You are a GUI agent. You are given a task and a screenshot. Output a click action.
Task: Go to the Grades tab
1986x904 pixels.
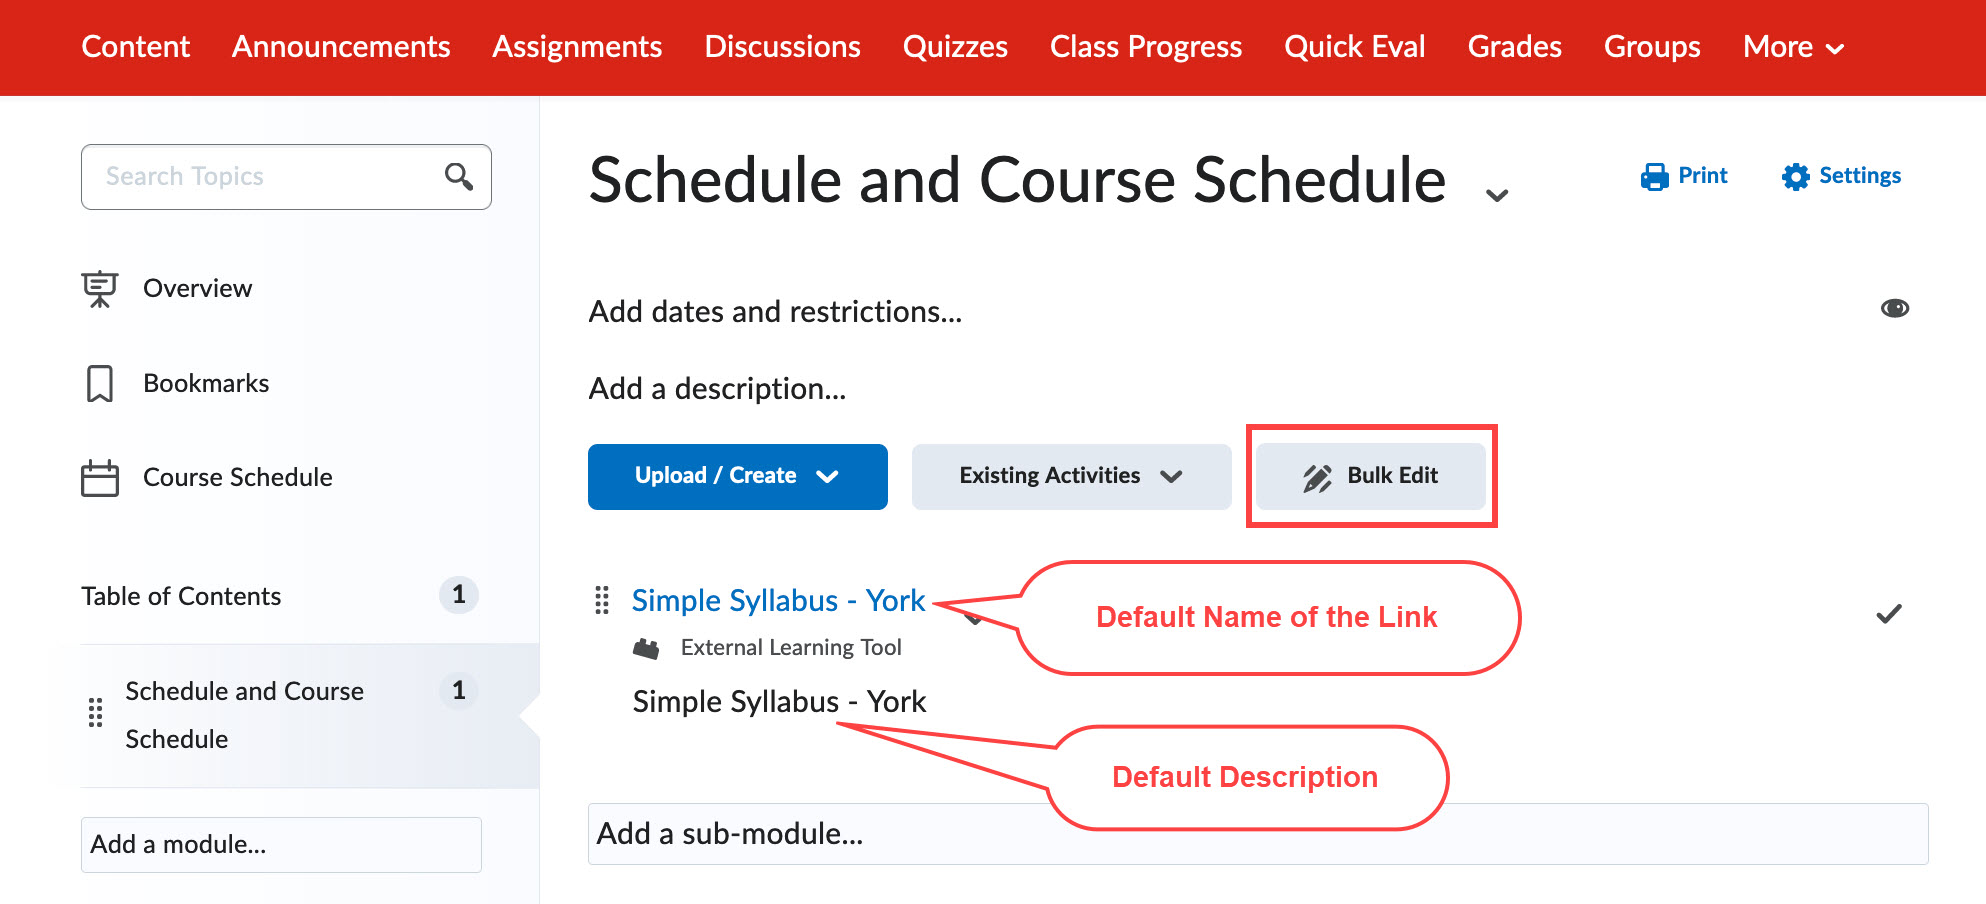[1514, 47]
